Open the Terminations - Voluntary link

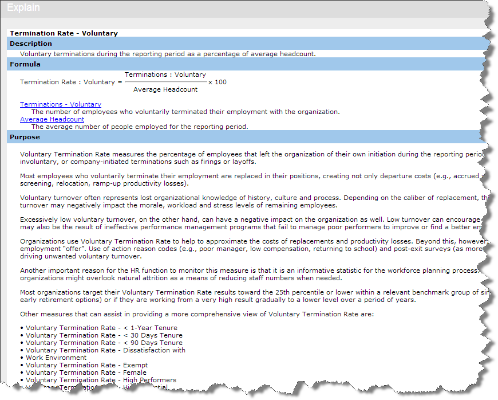point(60,104)
